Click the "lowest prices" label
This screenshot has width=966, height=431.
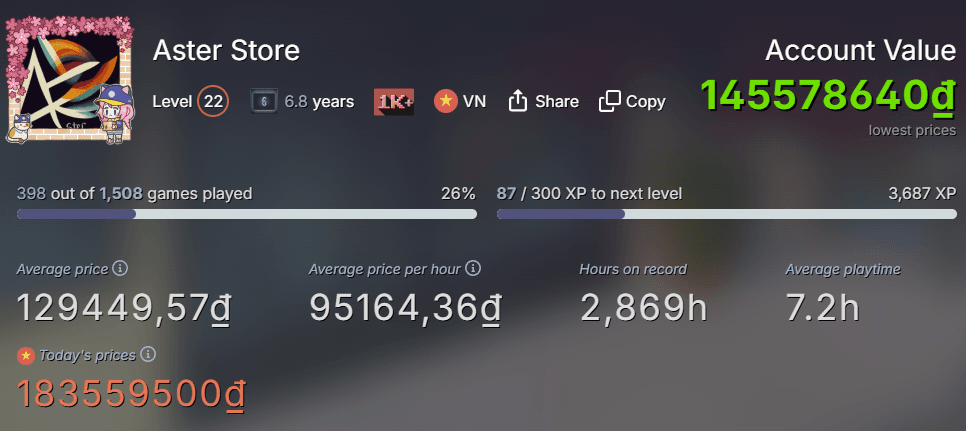[x=912, y=130]
